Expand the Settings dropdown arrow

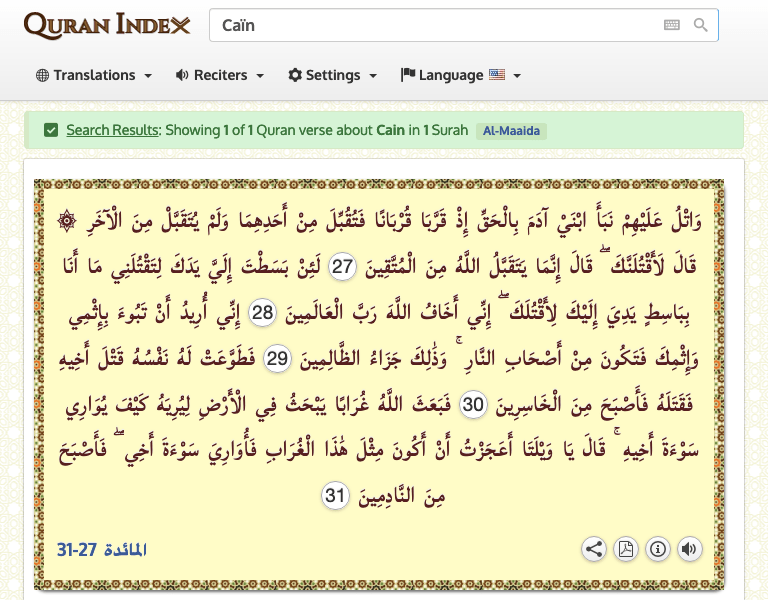click(x=373, y=76)
